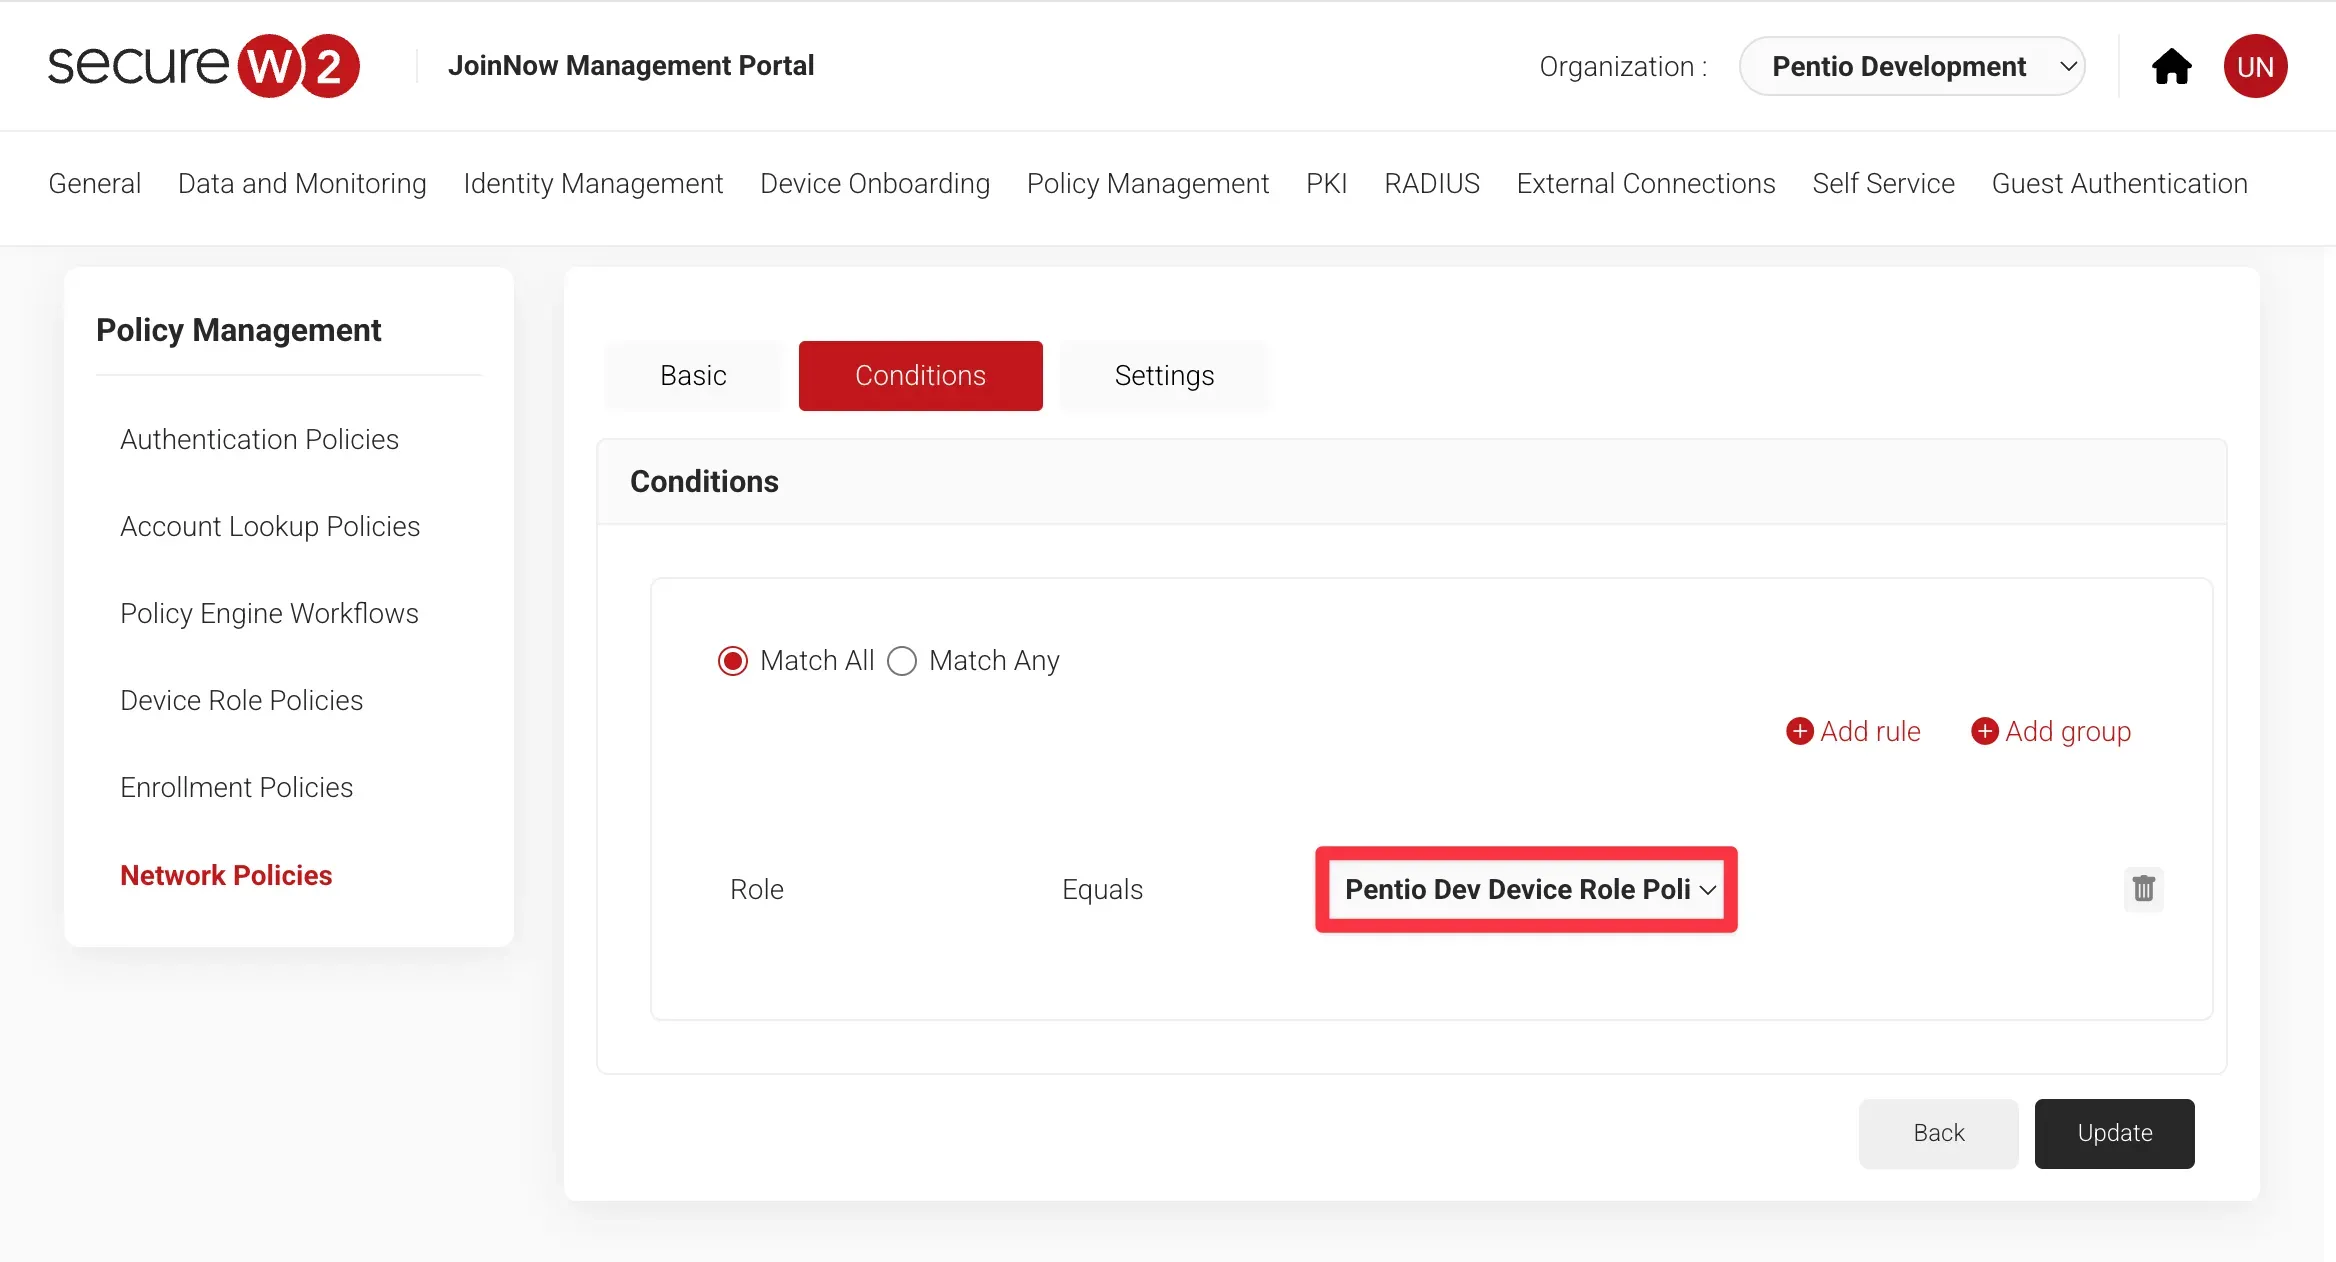The height and width of the screenshot is (1262, 2336).
Task: Click the Add rule plus icon
Action: tap(1800, 731)
